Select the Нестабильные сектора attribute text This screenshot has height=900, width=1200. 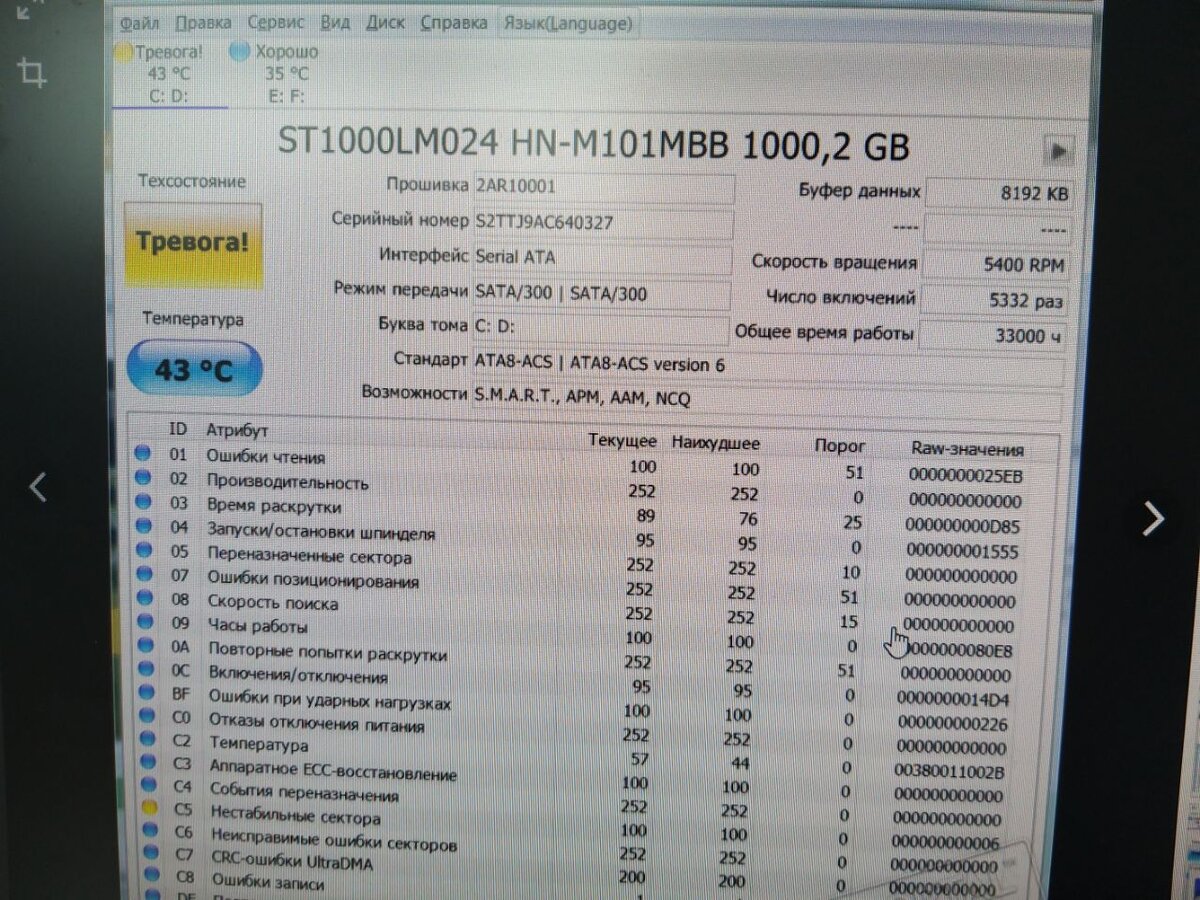(295, 817)
